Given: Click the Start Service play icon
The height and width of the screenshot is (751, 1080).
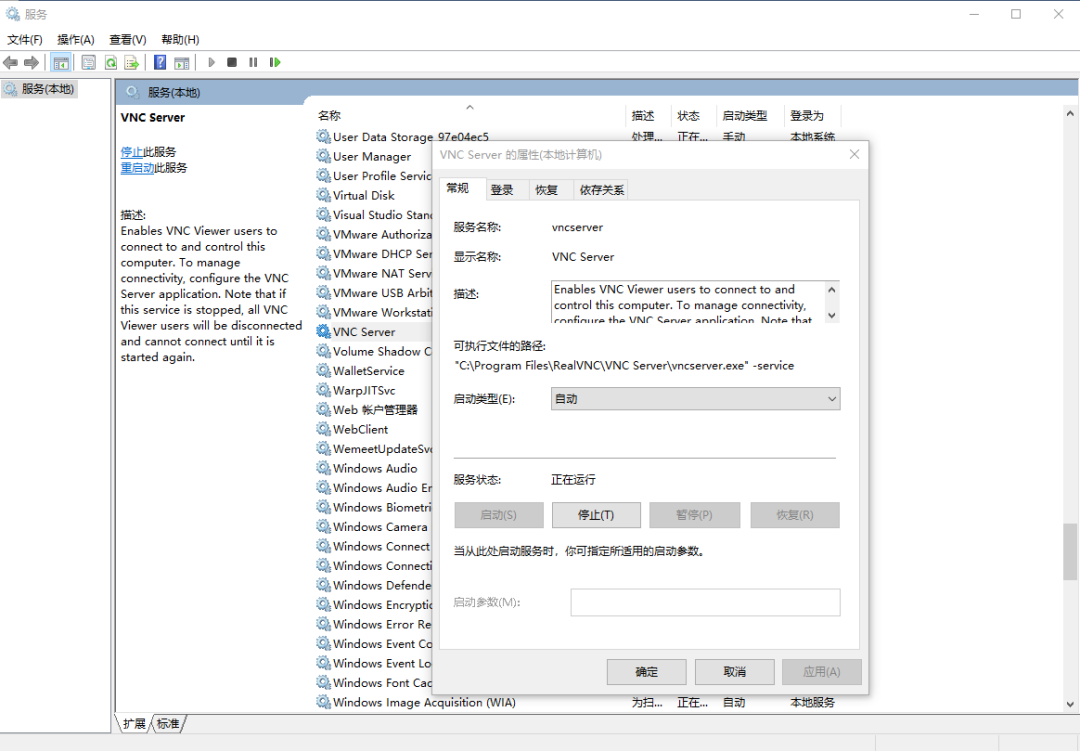Looking at the screenshot, I should point(211,63).
